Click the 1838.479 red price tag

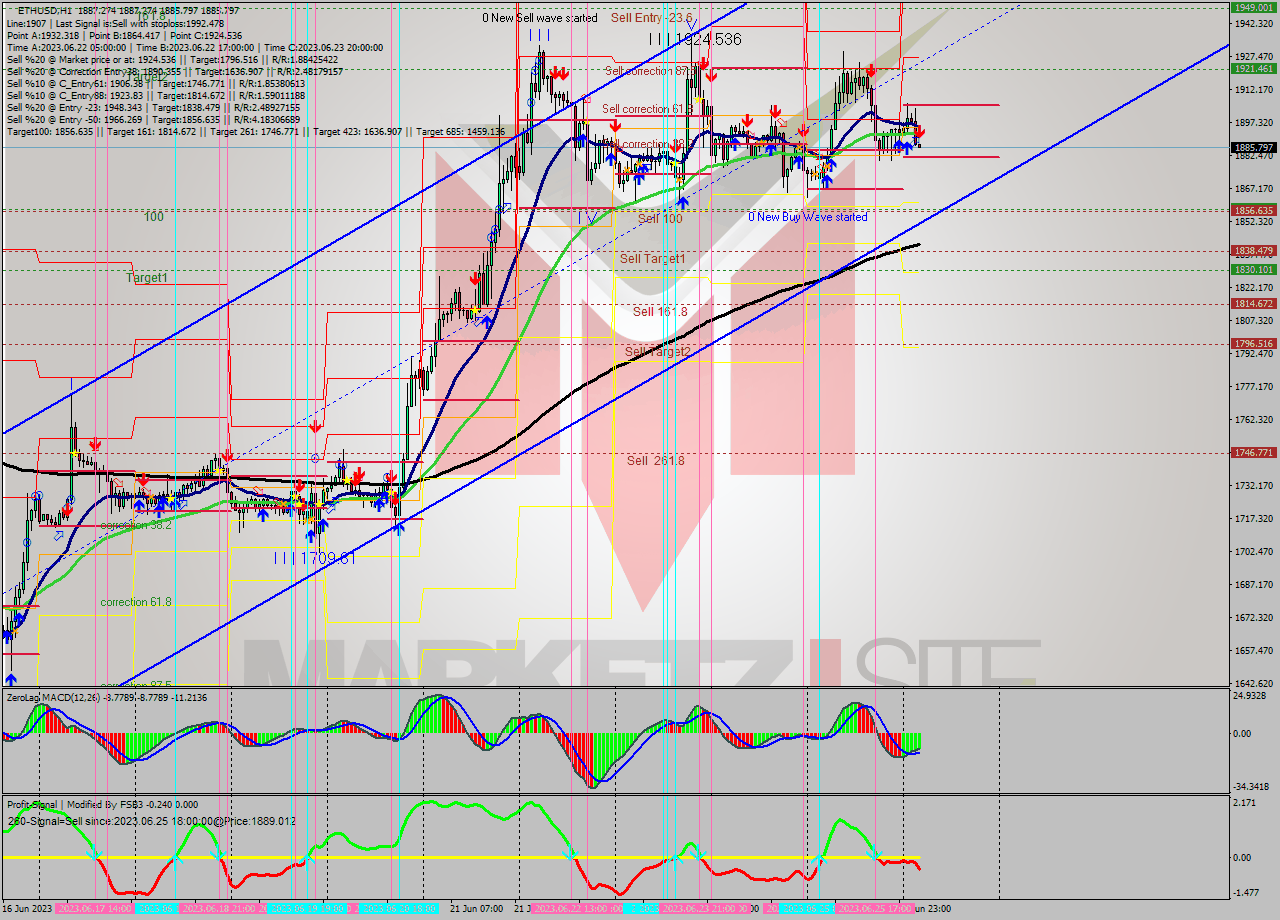click(x=1253, y=250)
